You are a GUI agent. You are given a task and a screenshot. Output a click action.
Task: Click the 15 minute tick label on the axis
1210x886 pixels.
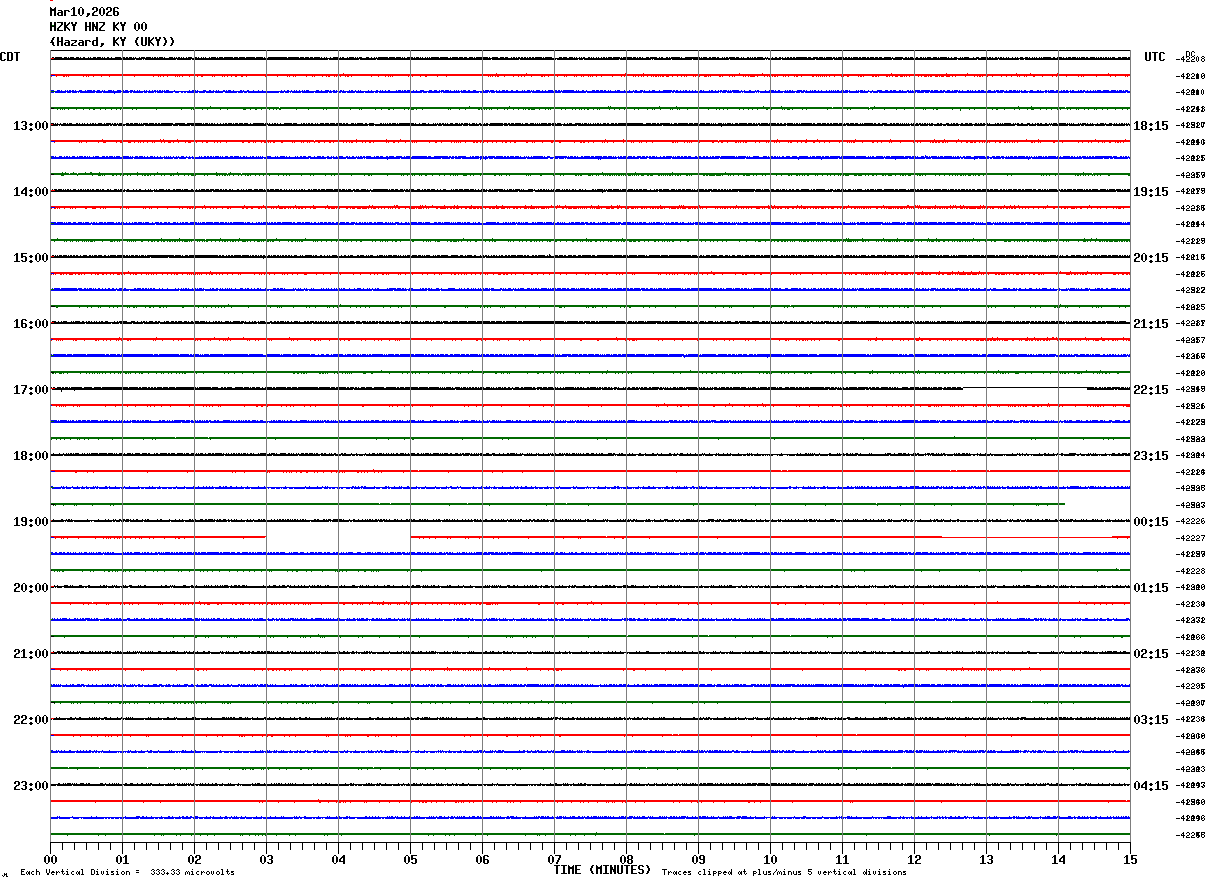[1130, 859]
